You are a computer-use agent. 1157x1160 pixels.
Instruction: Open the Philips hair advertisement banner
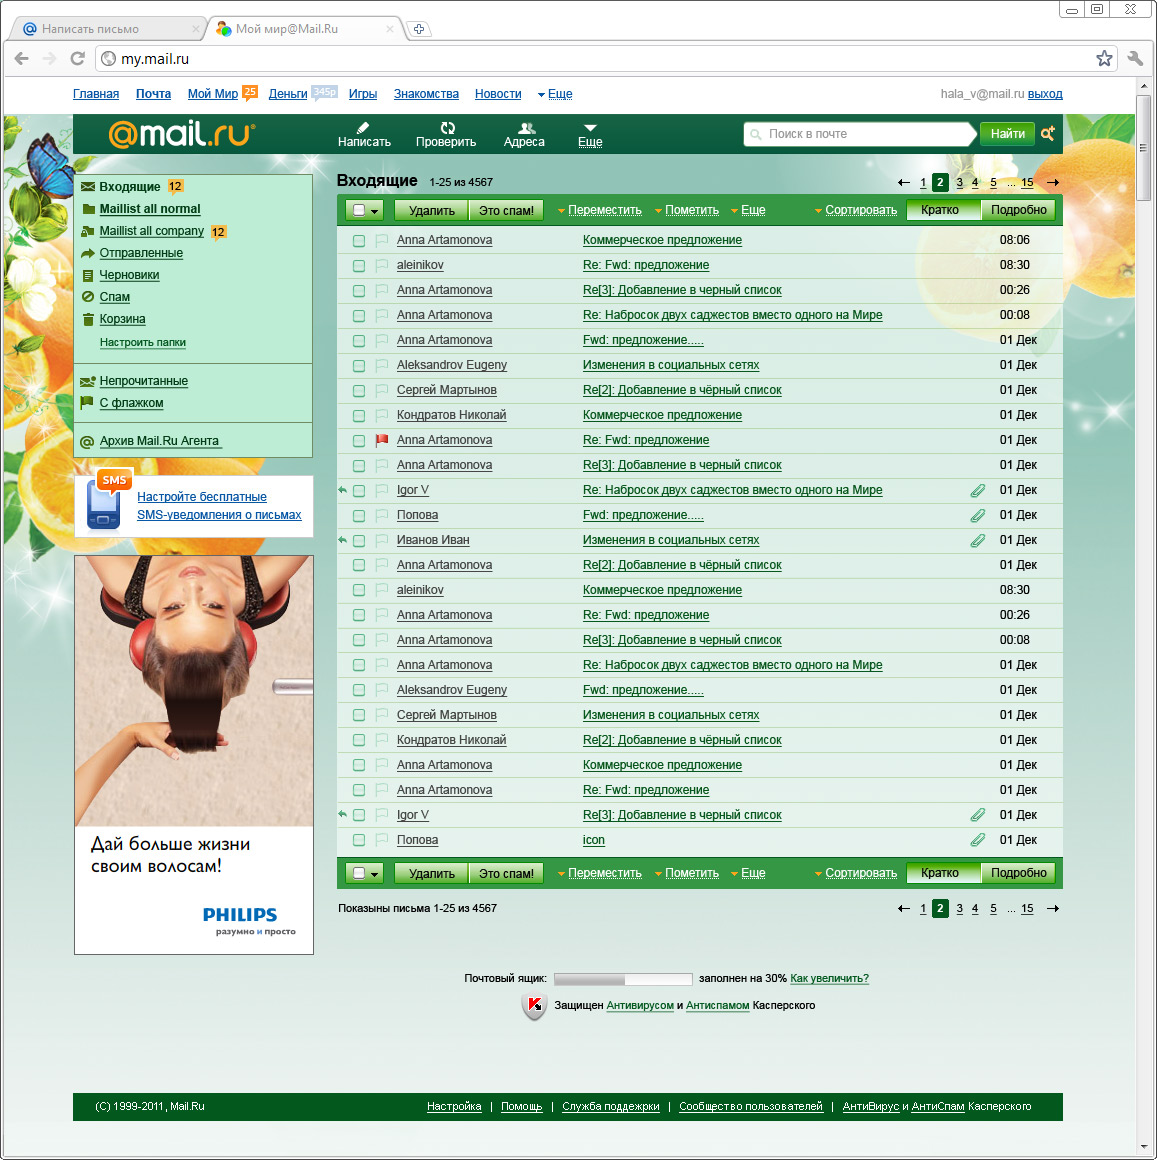(194, 755)
